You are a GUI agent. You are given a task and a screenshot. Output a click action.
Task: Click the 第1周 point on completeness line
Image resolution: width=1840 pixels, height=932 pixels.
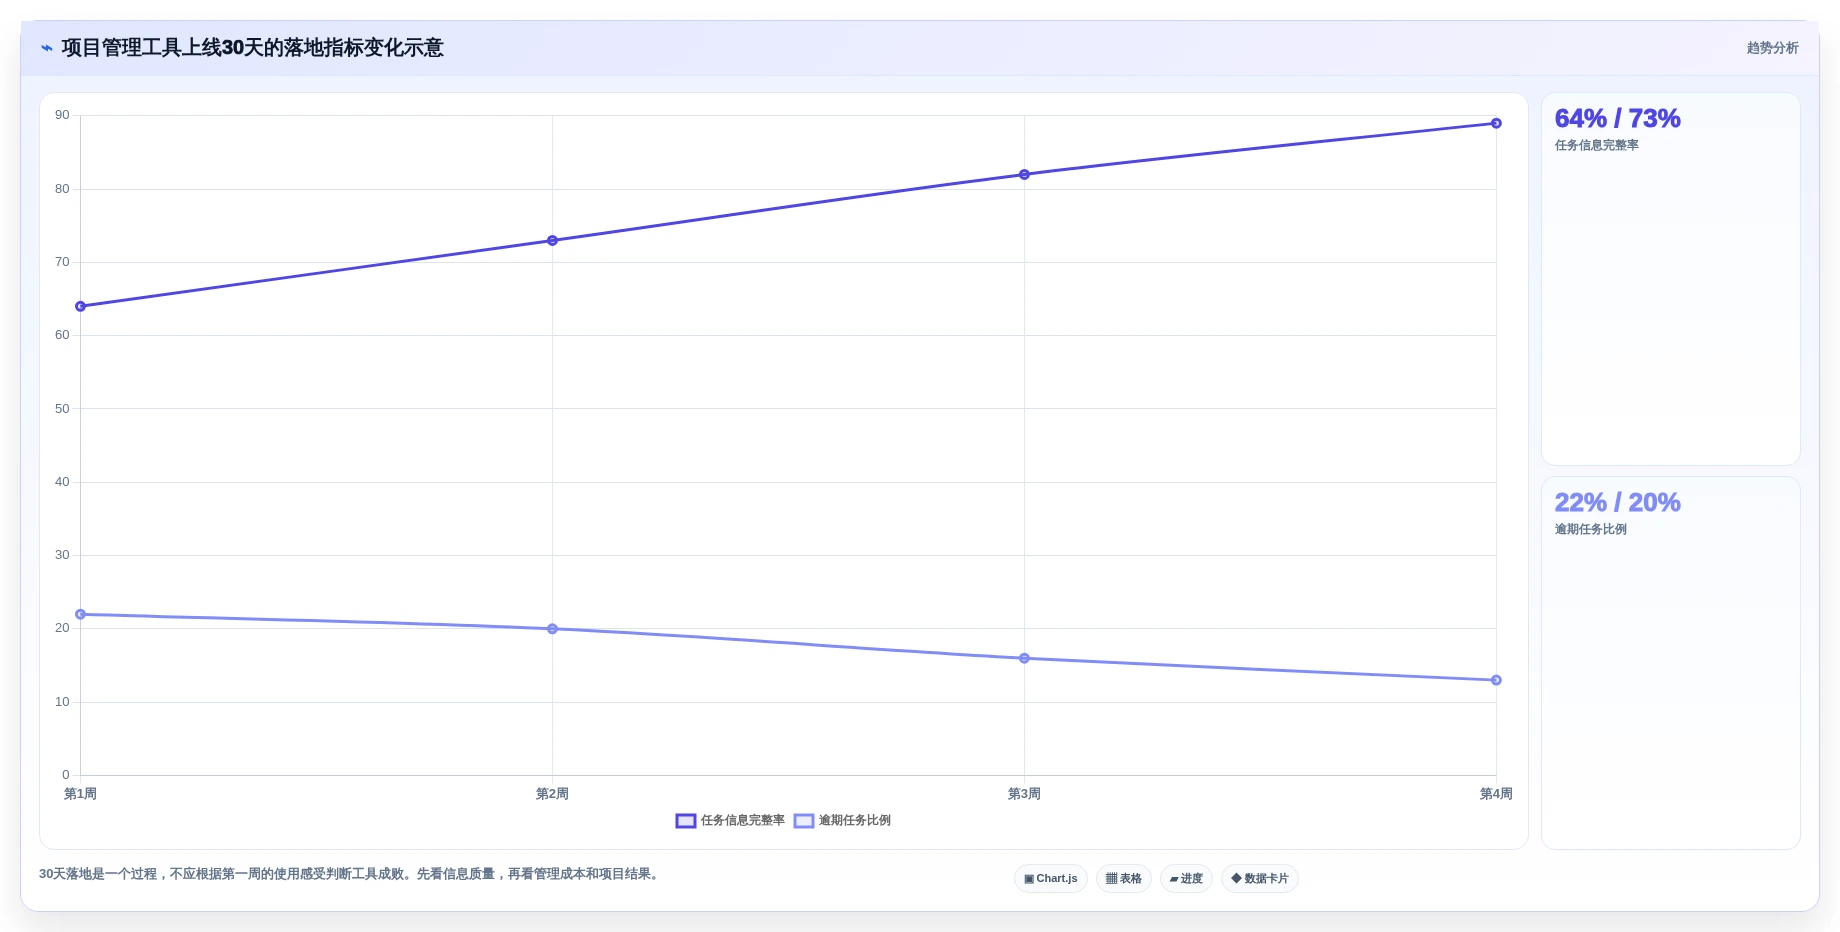[81, 307]
